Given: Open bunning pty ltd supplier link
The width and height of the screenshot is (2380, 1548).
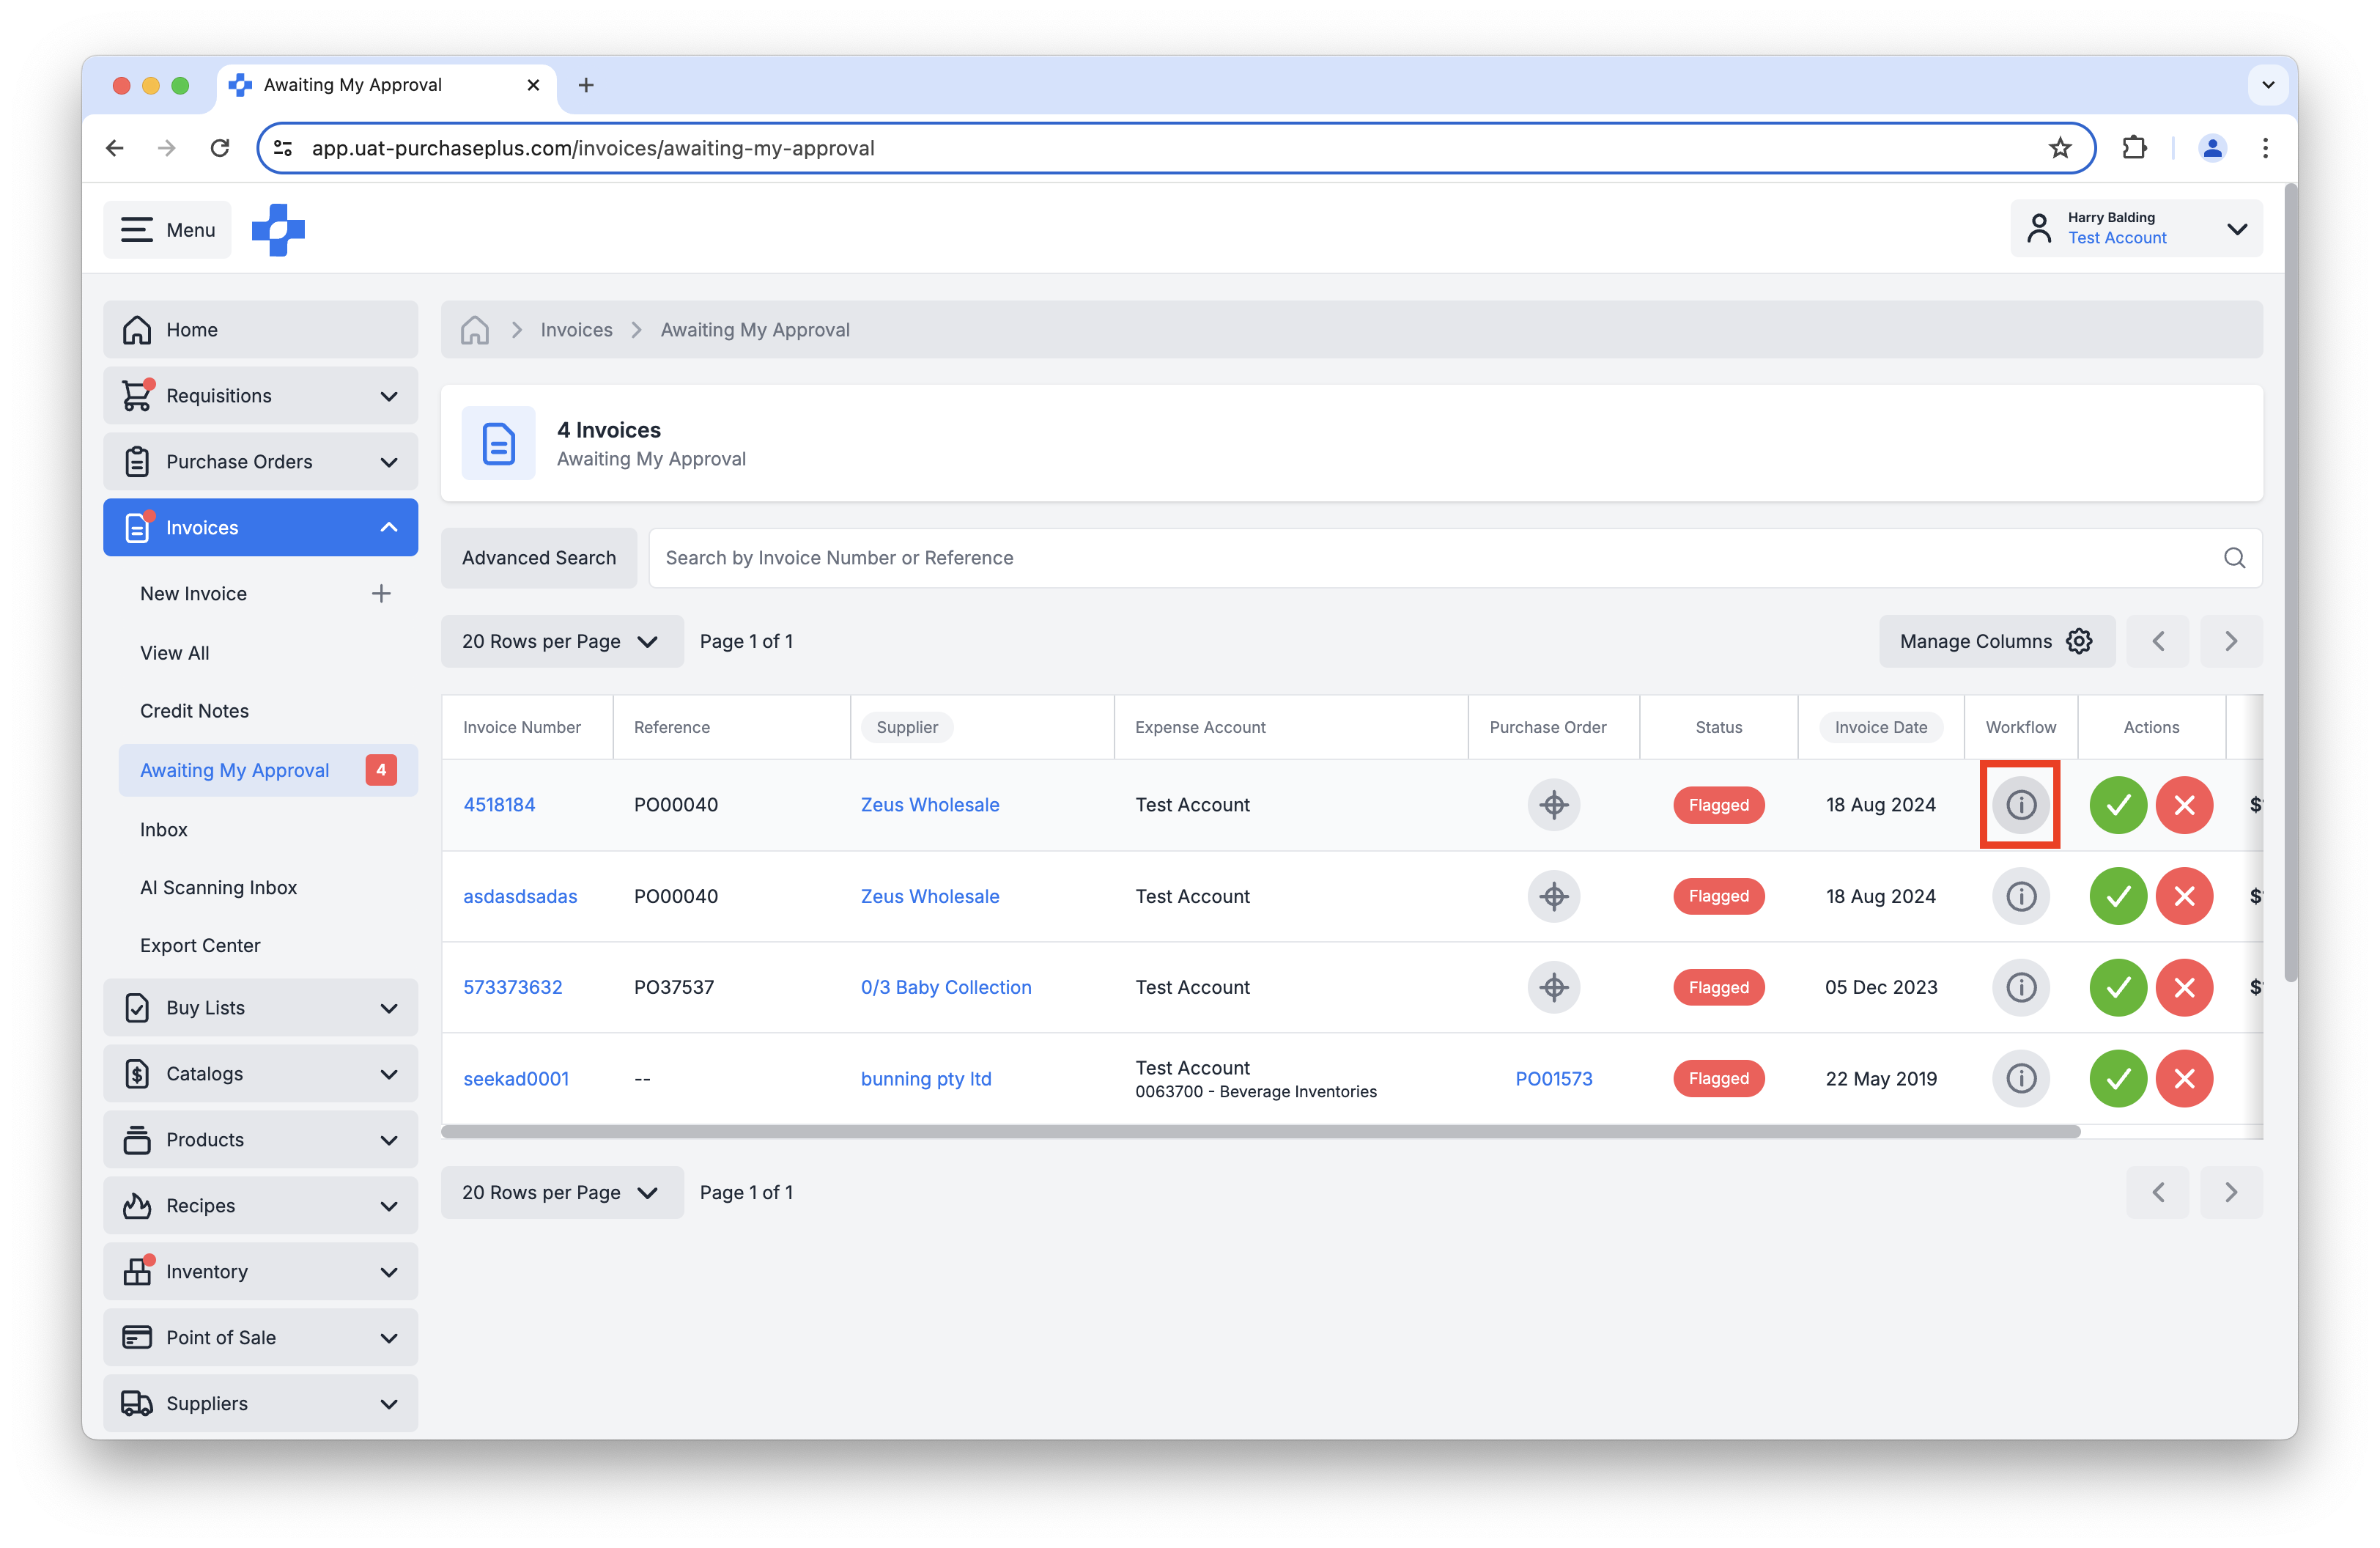Looking at the screenshot, I should pyautogui.click(x=926, y=1078).
